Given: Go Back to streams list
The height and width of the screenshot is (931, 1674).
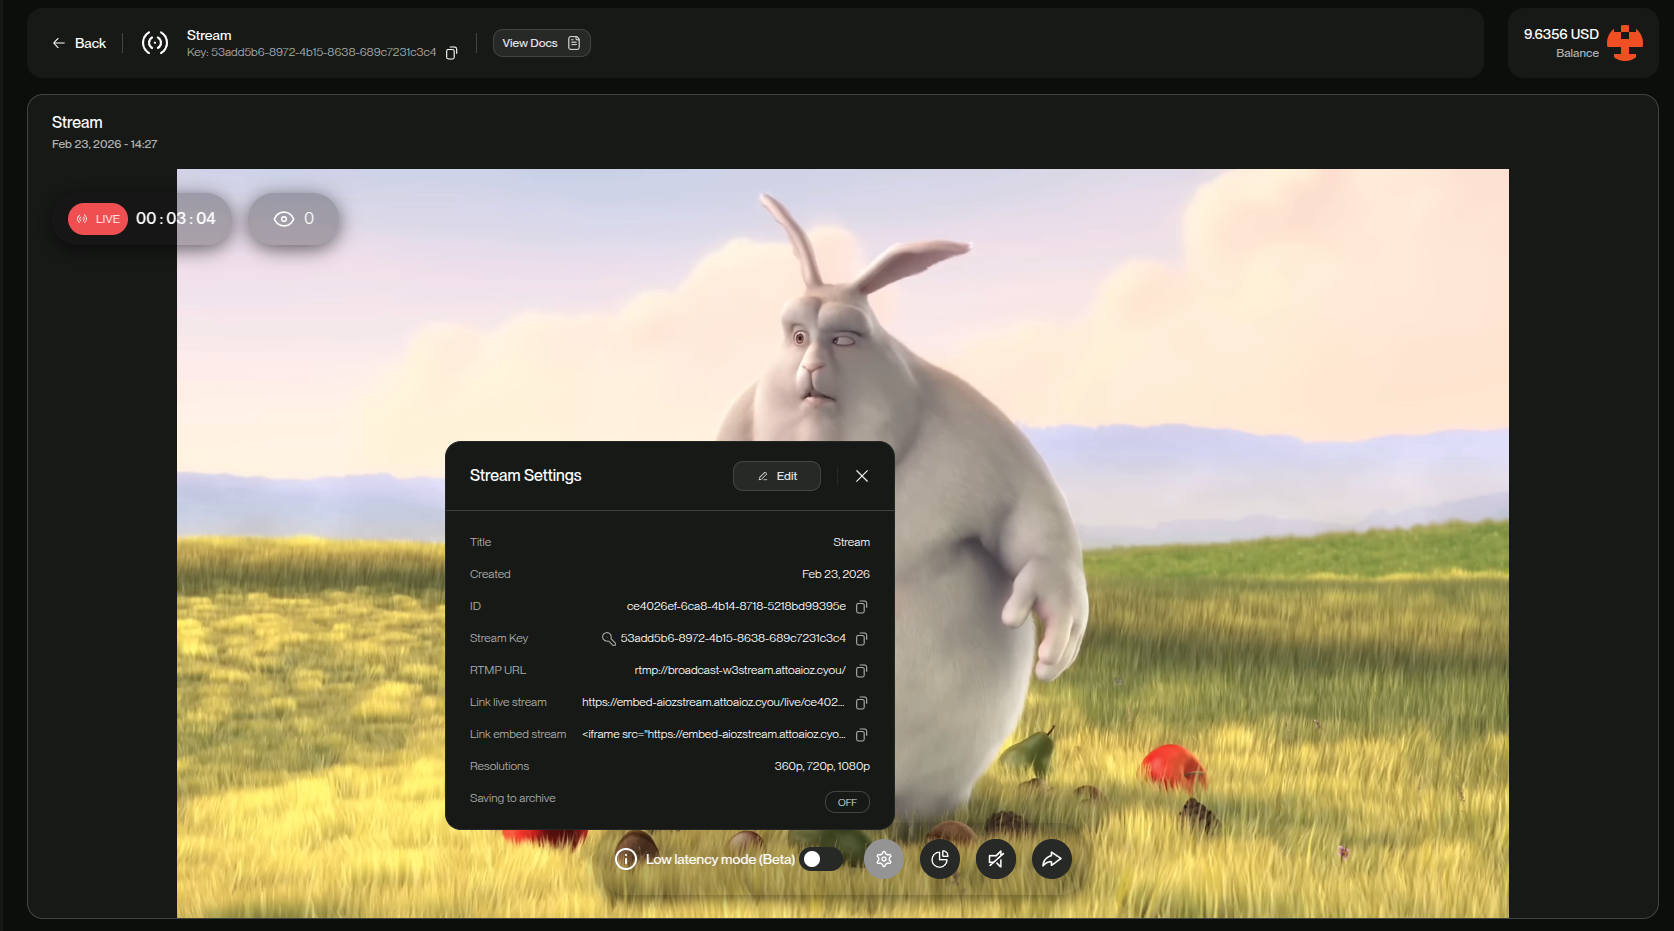Looking at the screenshot, I should coord(78,42).
